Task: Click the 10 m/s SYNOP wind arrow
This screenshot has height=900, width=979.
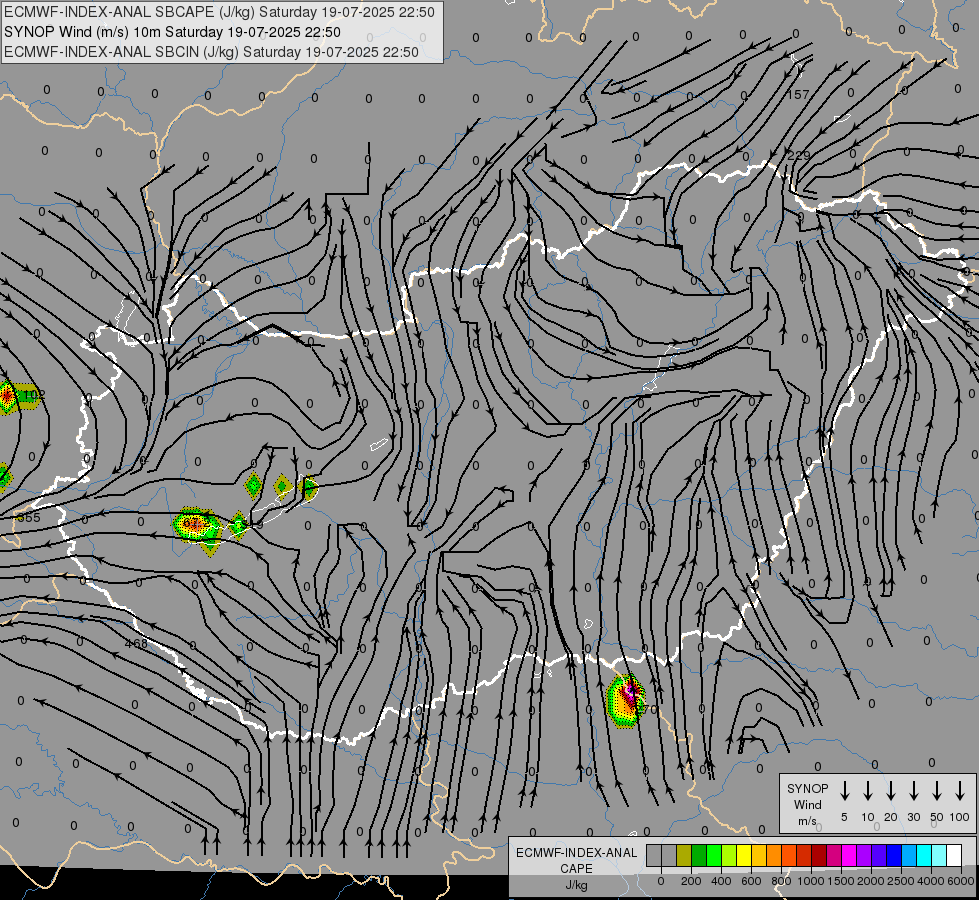Action: pos(867,791)
